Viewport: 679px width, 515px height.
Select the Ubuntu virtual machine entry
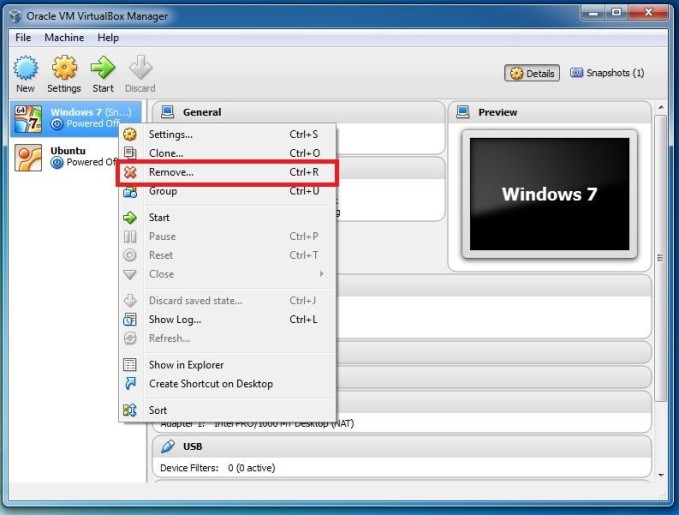76,157
